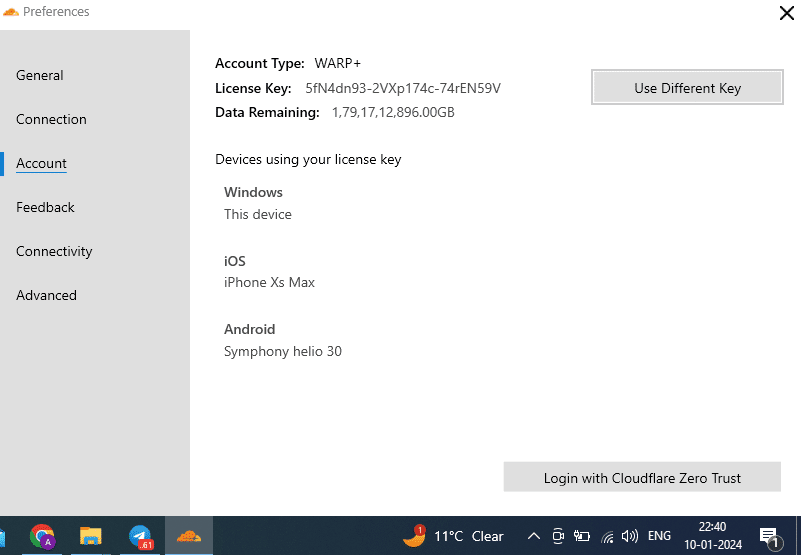Select the Android device heading
The image size is (801, 555).
[x=249, y=329]
